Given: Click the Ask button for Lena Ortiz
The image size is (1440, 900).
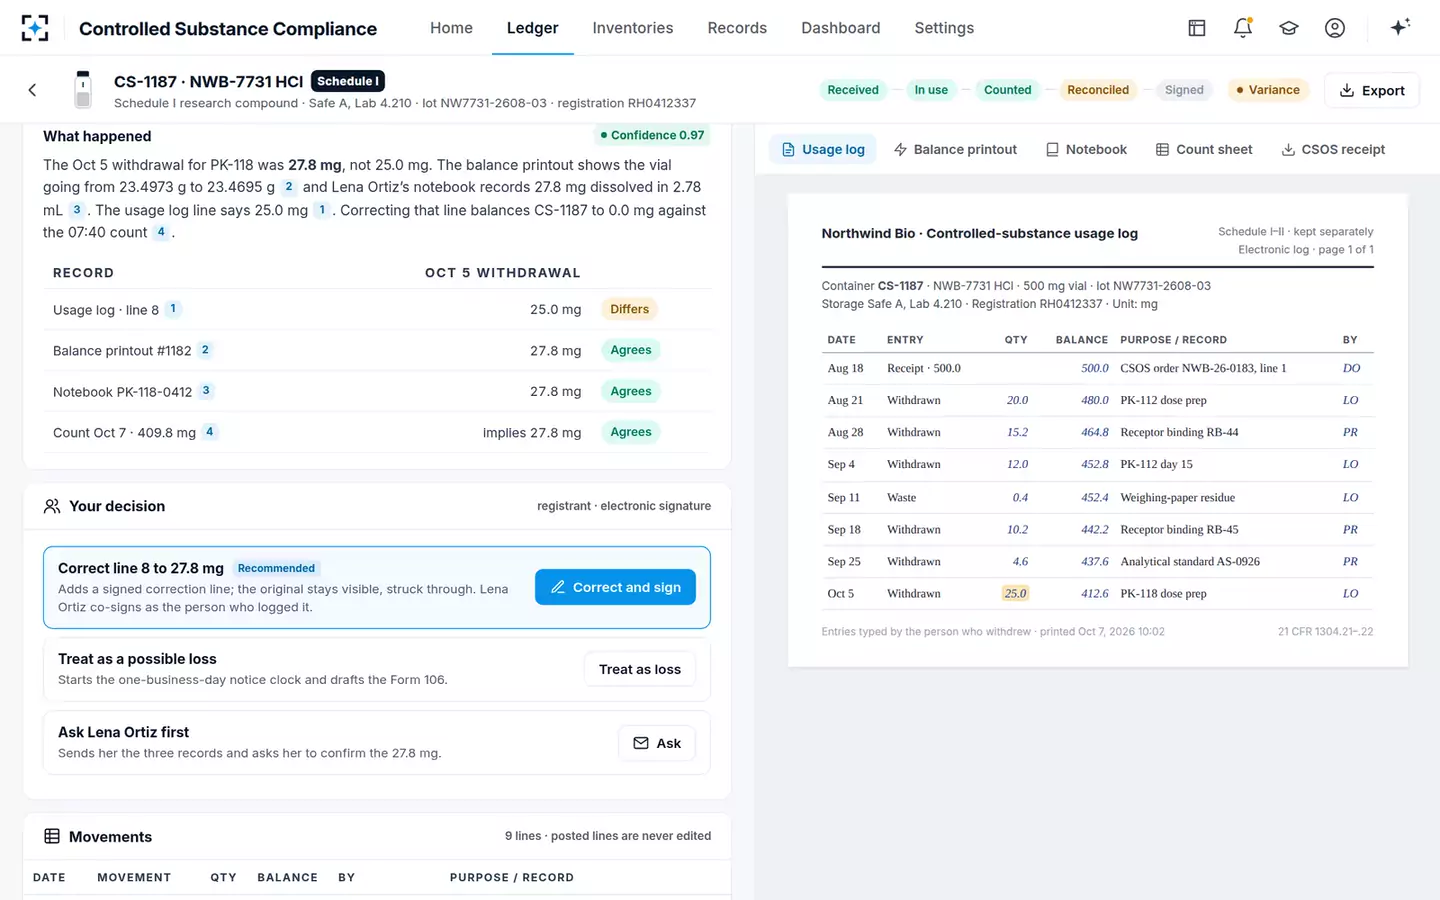Looking at the screenshot, I should coord(657,743).
